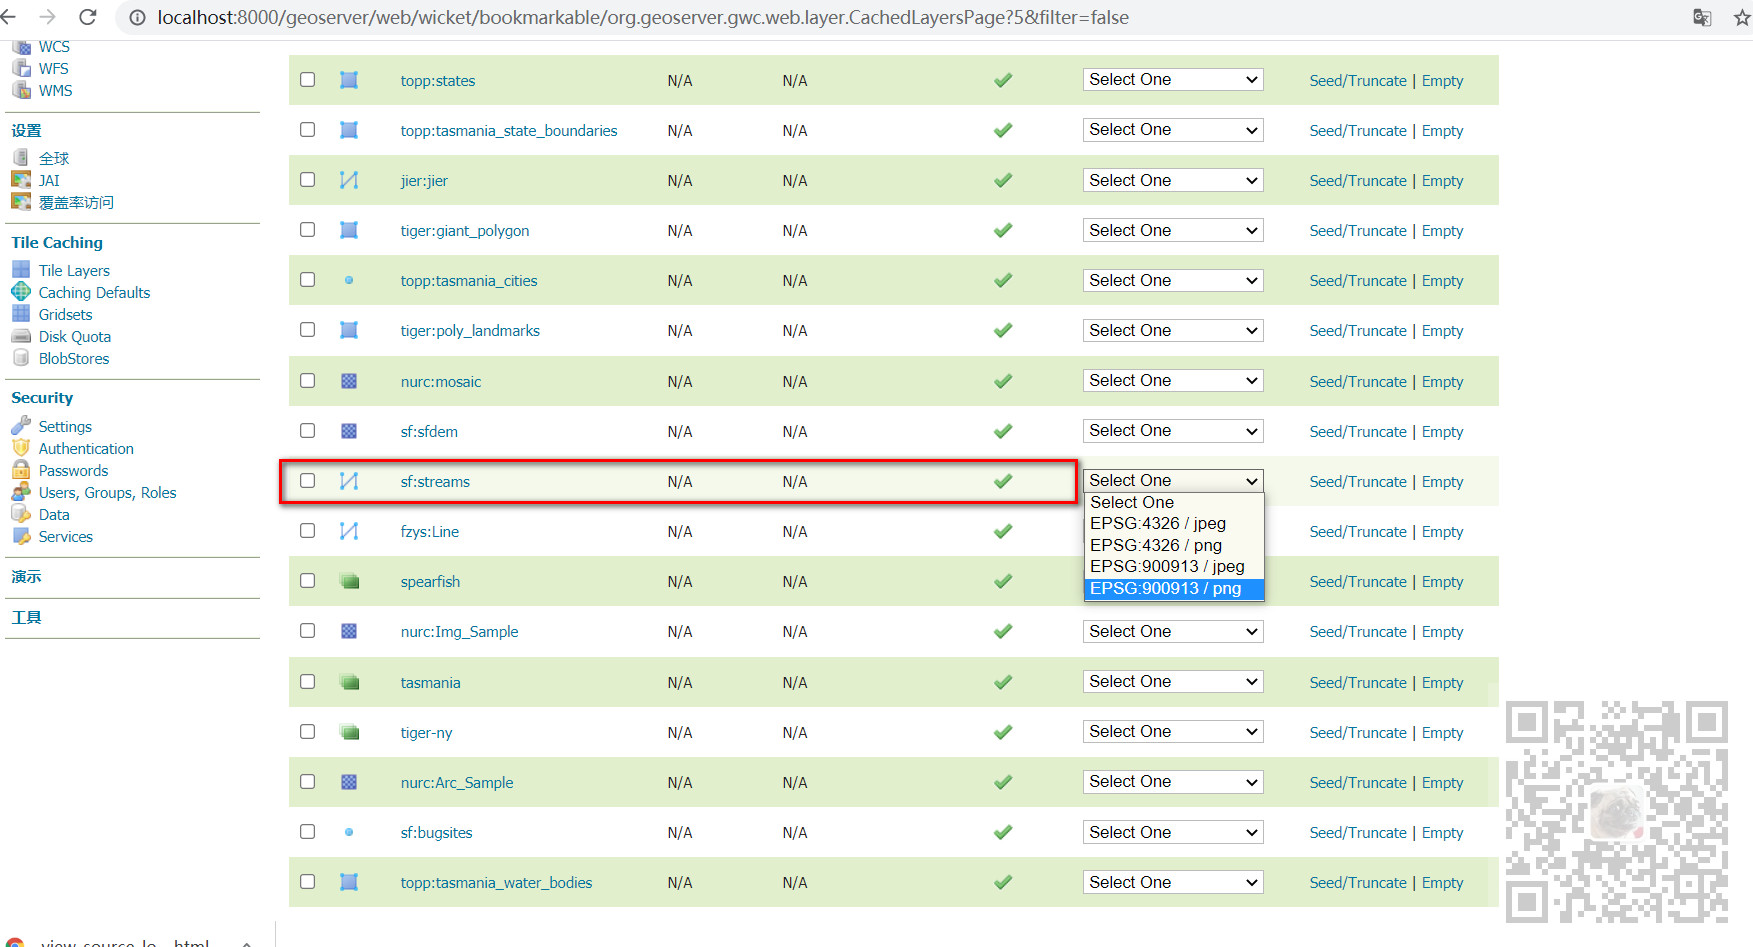Click the enabled checkmark for sf:streams
The image size is (1753, 947).
pos(1003,481)
